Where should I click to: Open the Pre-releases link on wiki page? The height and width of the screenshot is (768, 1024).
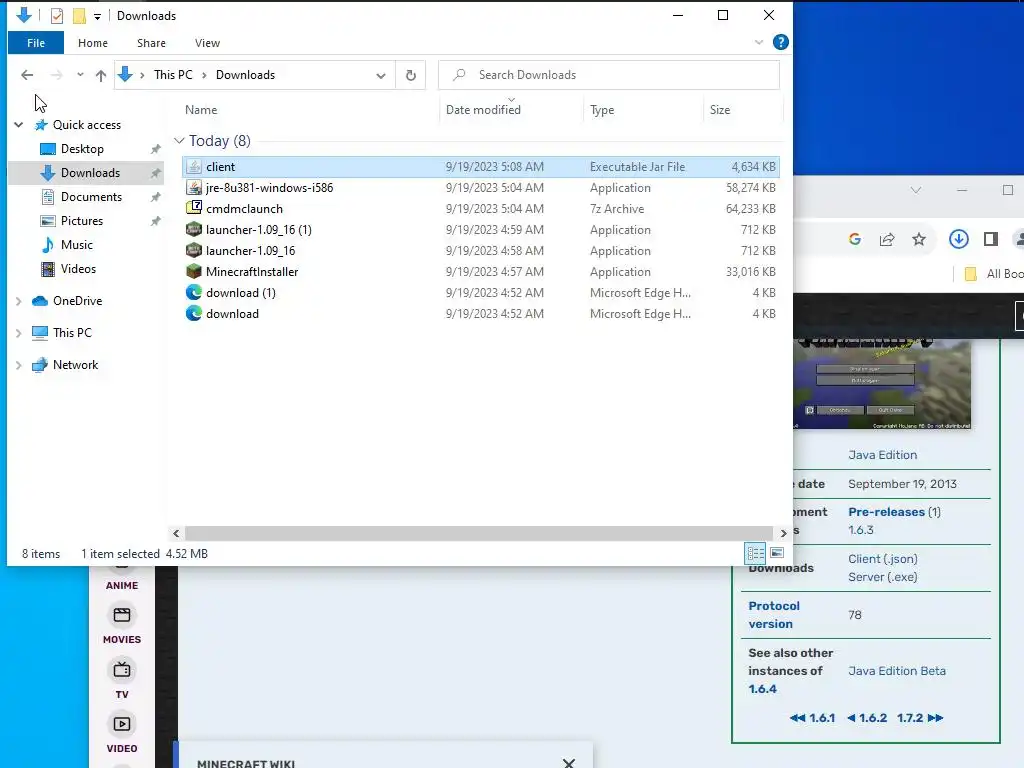click(x=886, y=512)
